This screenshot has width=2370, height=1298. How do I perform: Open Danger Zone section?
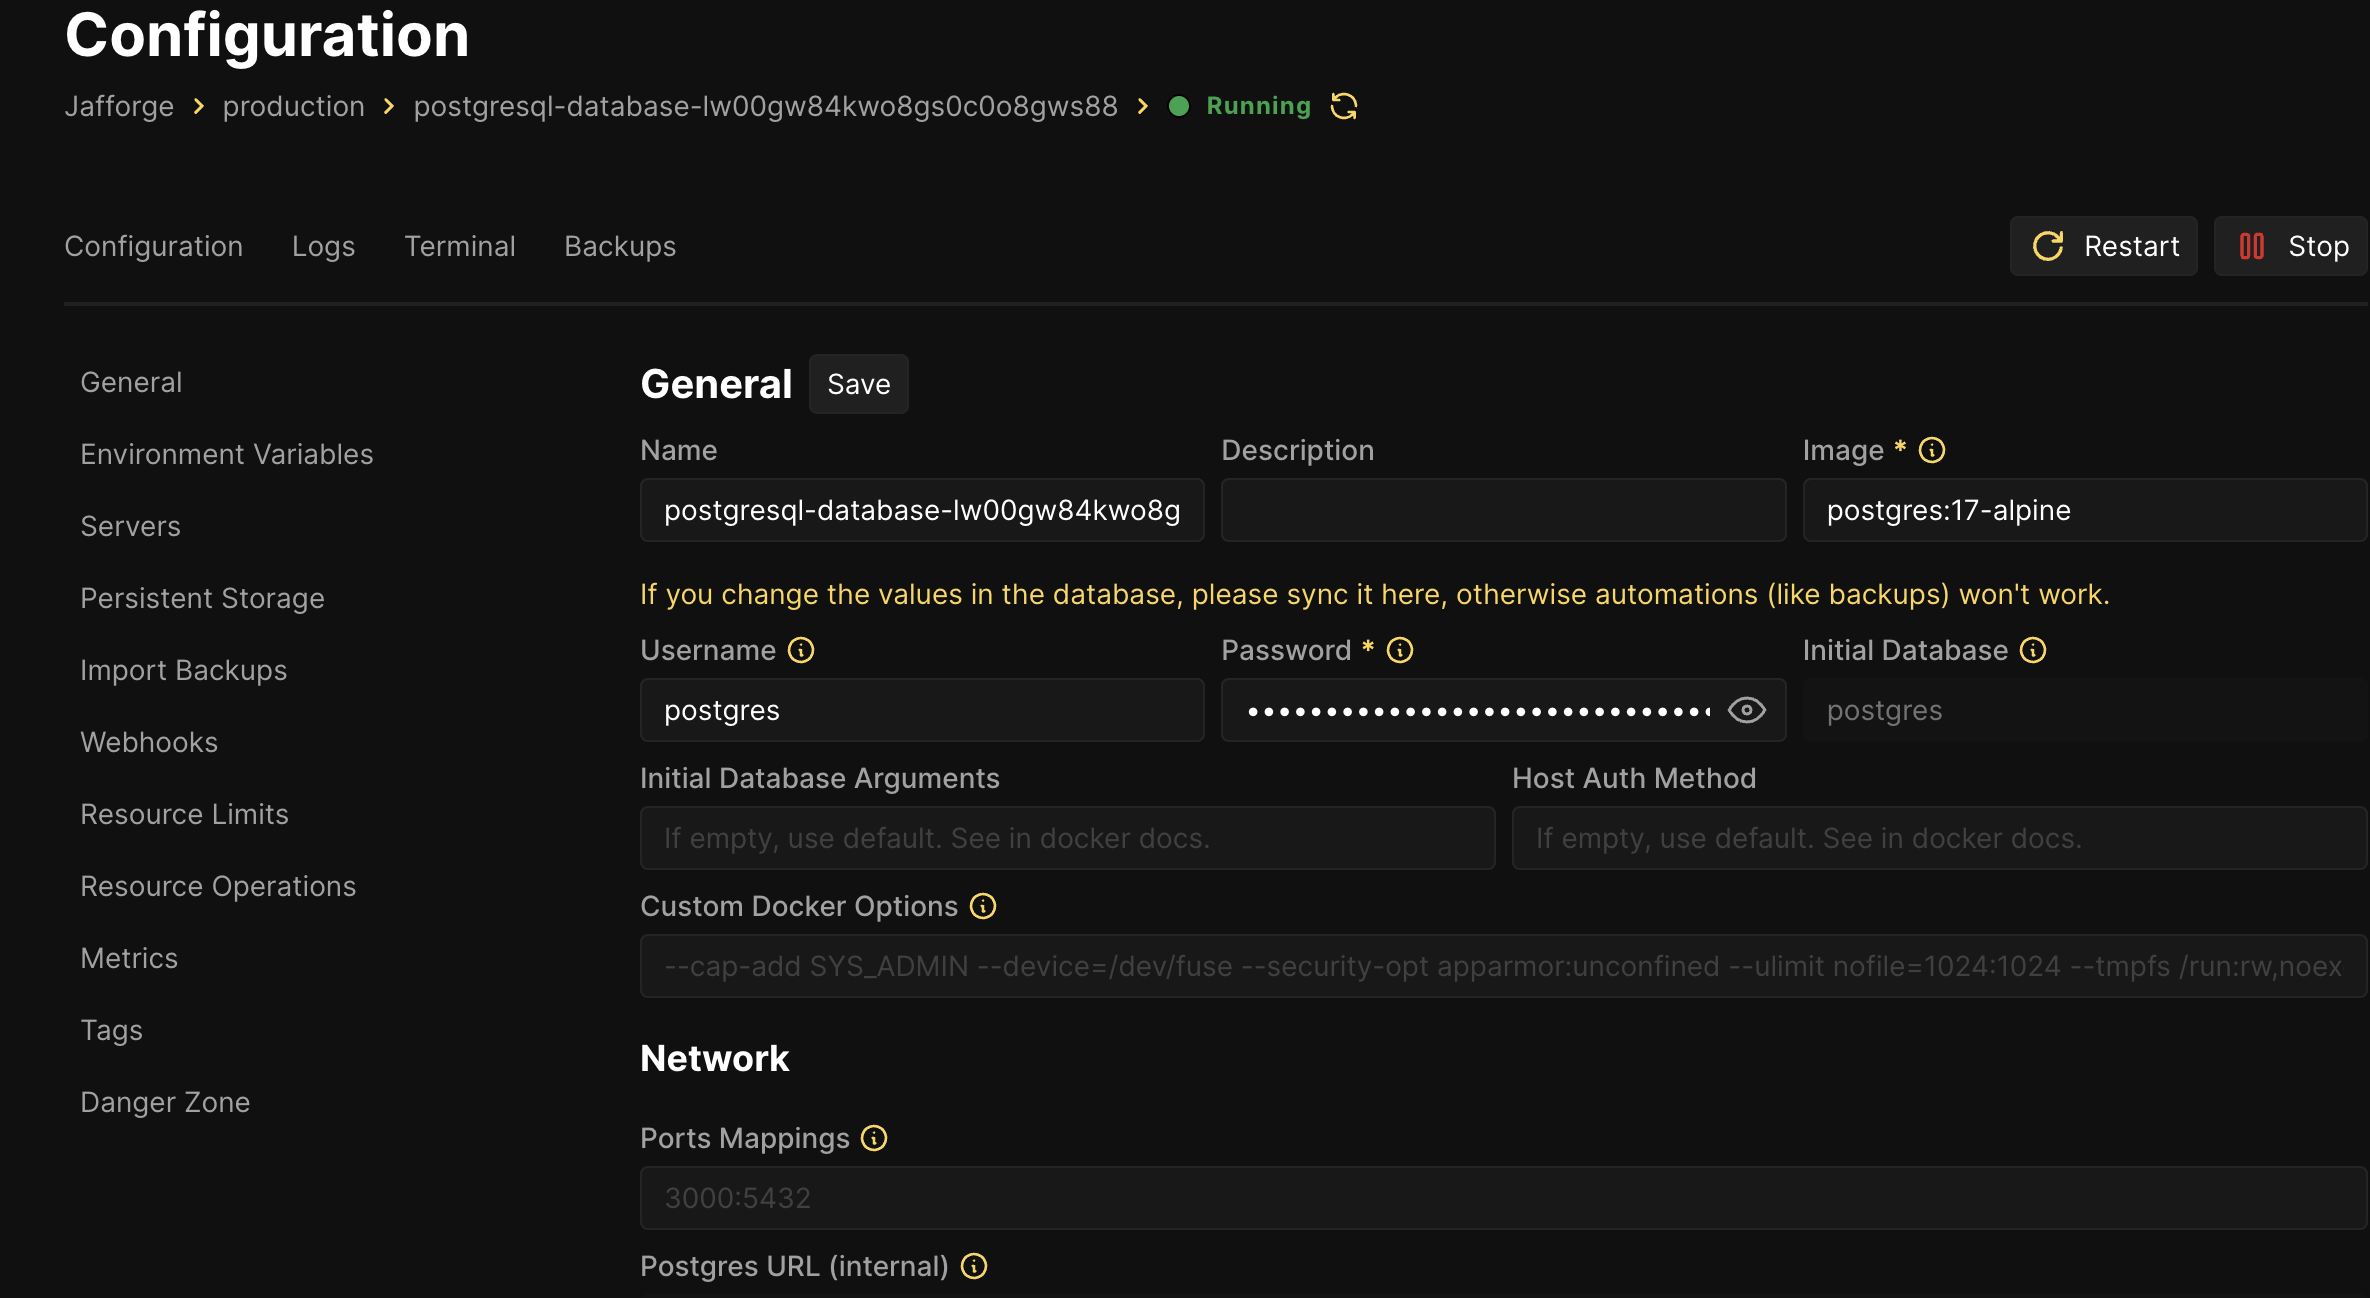click(166, 1102)
